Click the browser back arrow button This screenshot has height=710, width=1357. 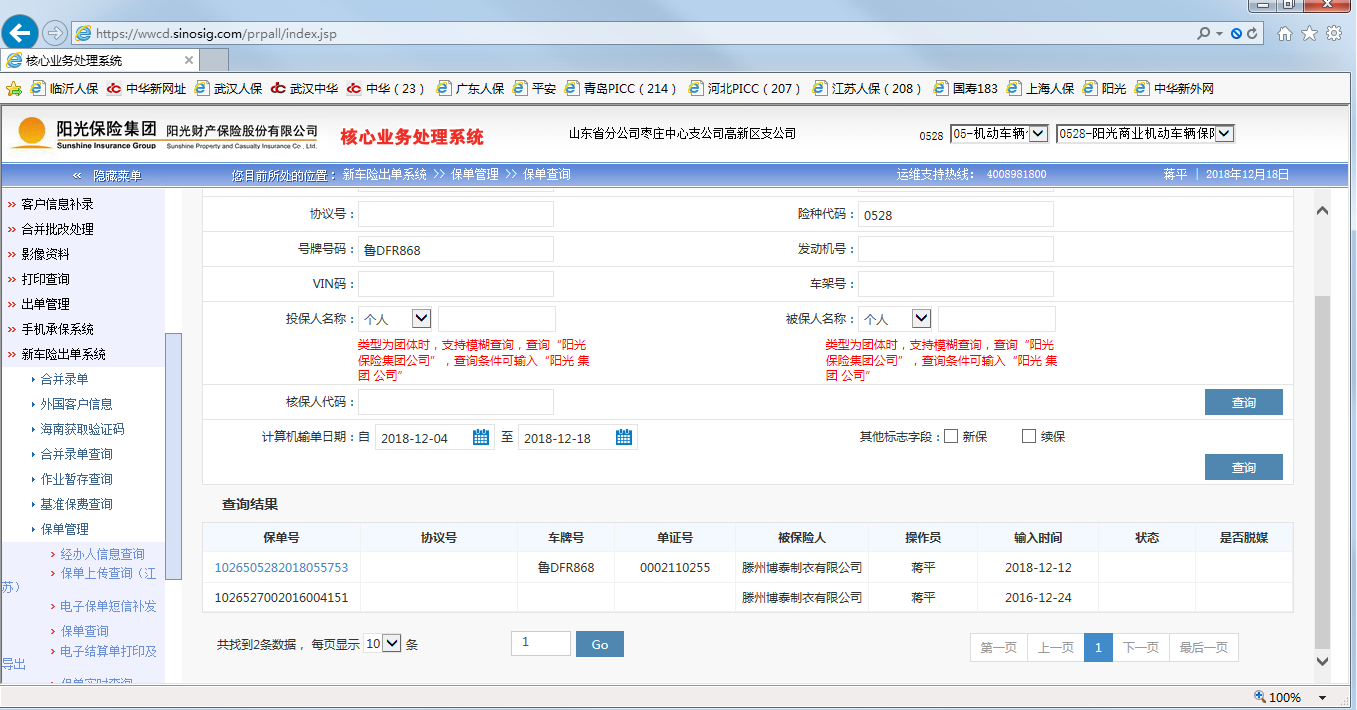[x=21, y=33]
